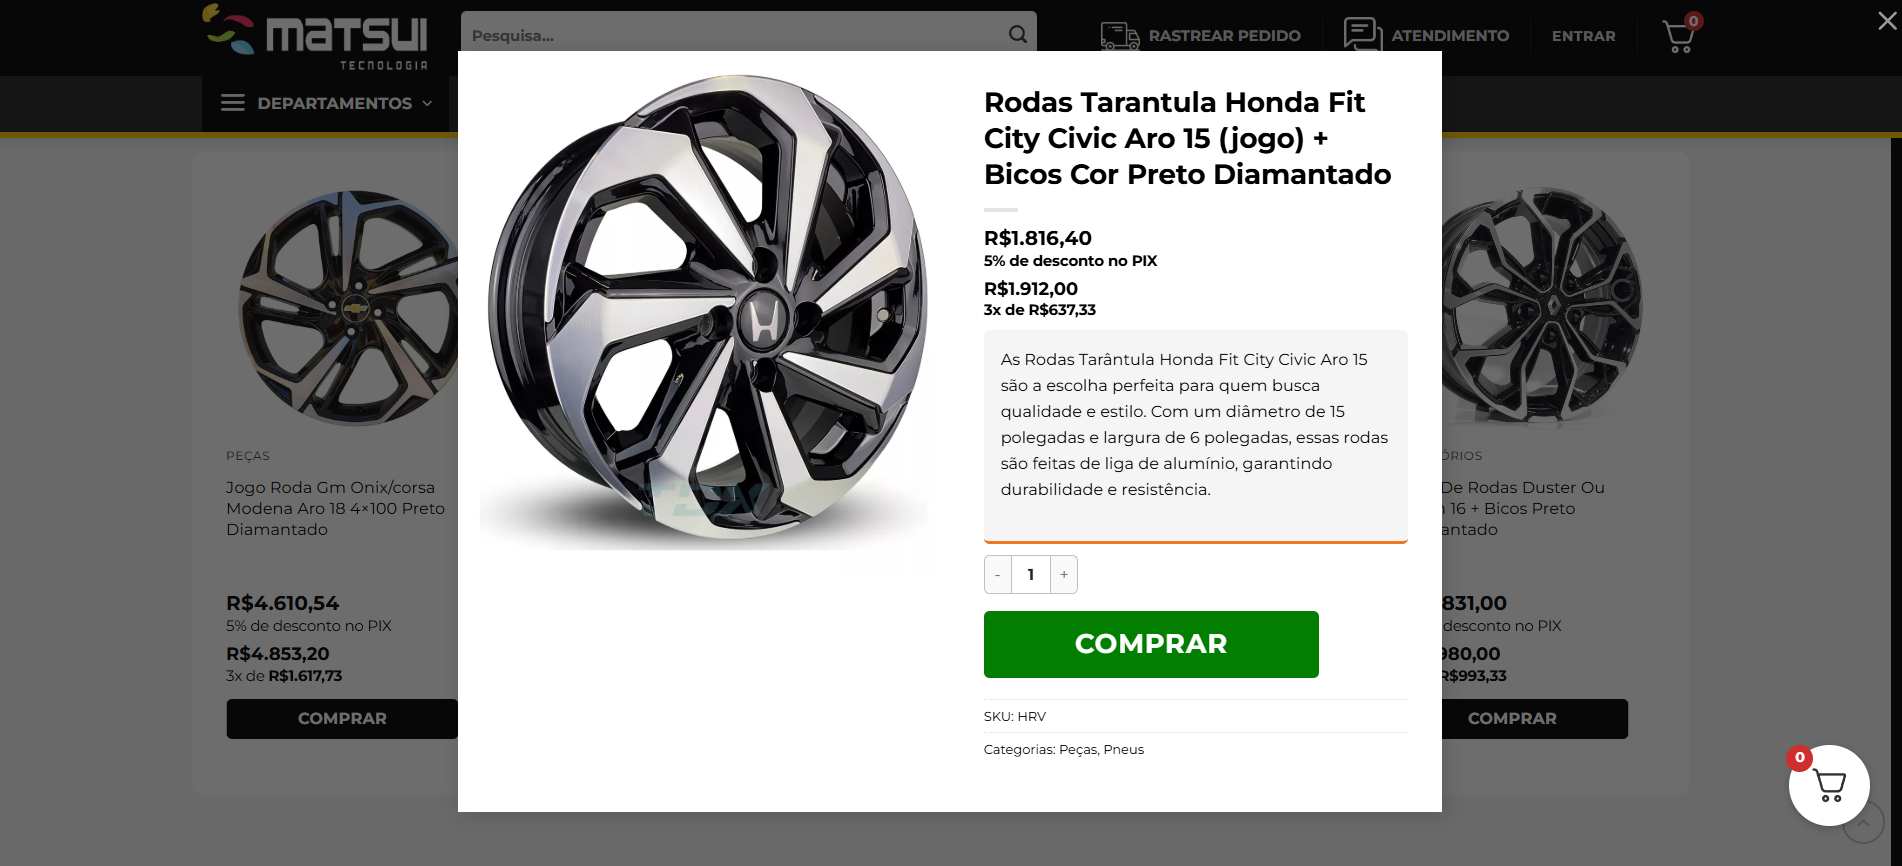
Task: Increase quantity with plus button
Action: coord(1064,575)
